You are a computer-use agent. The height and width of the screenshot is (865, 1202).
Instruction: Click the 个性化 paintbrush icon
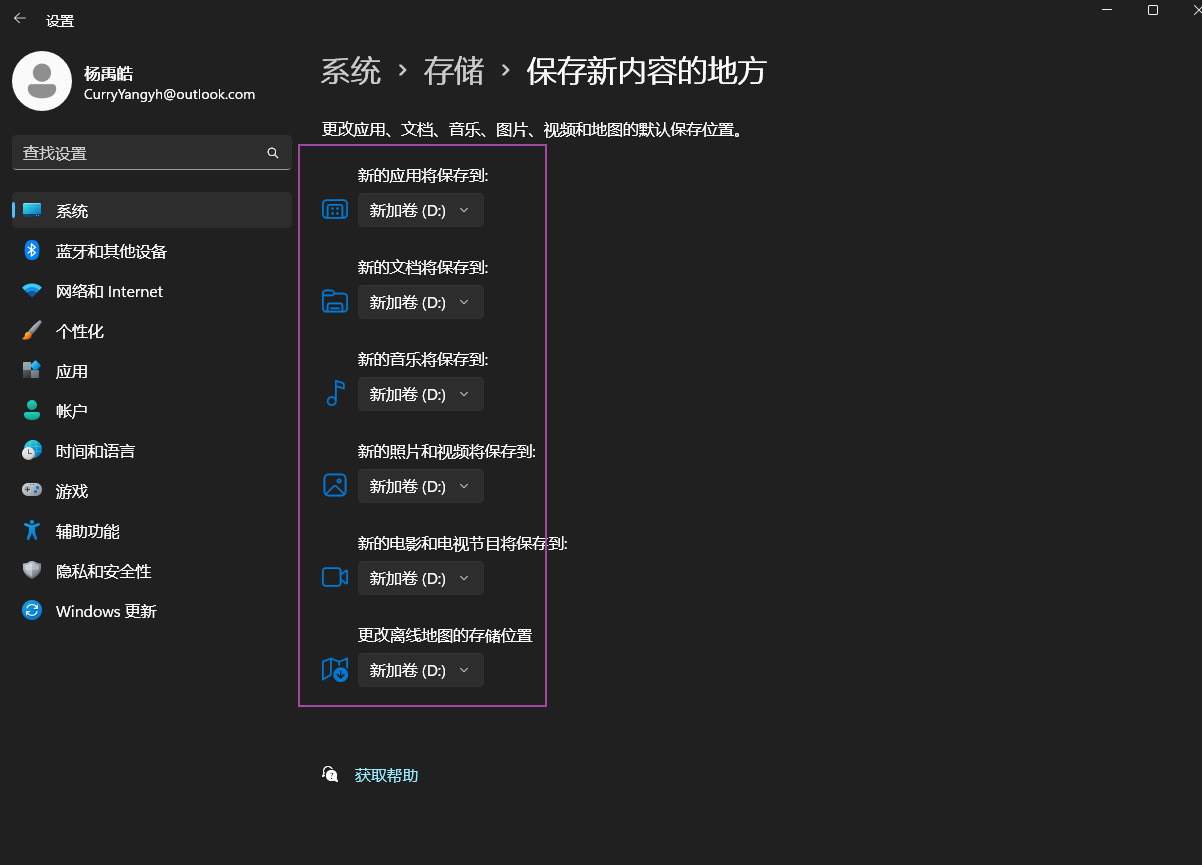click(x=32, y=331)
